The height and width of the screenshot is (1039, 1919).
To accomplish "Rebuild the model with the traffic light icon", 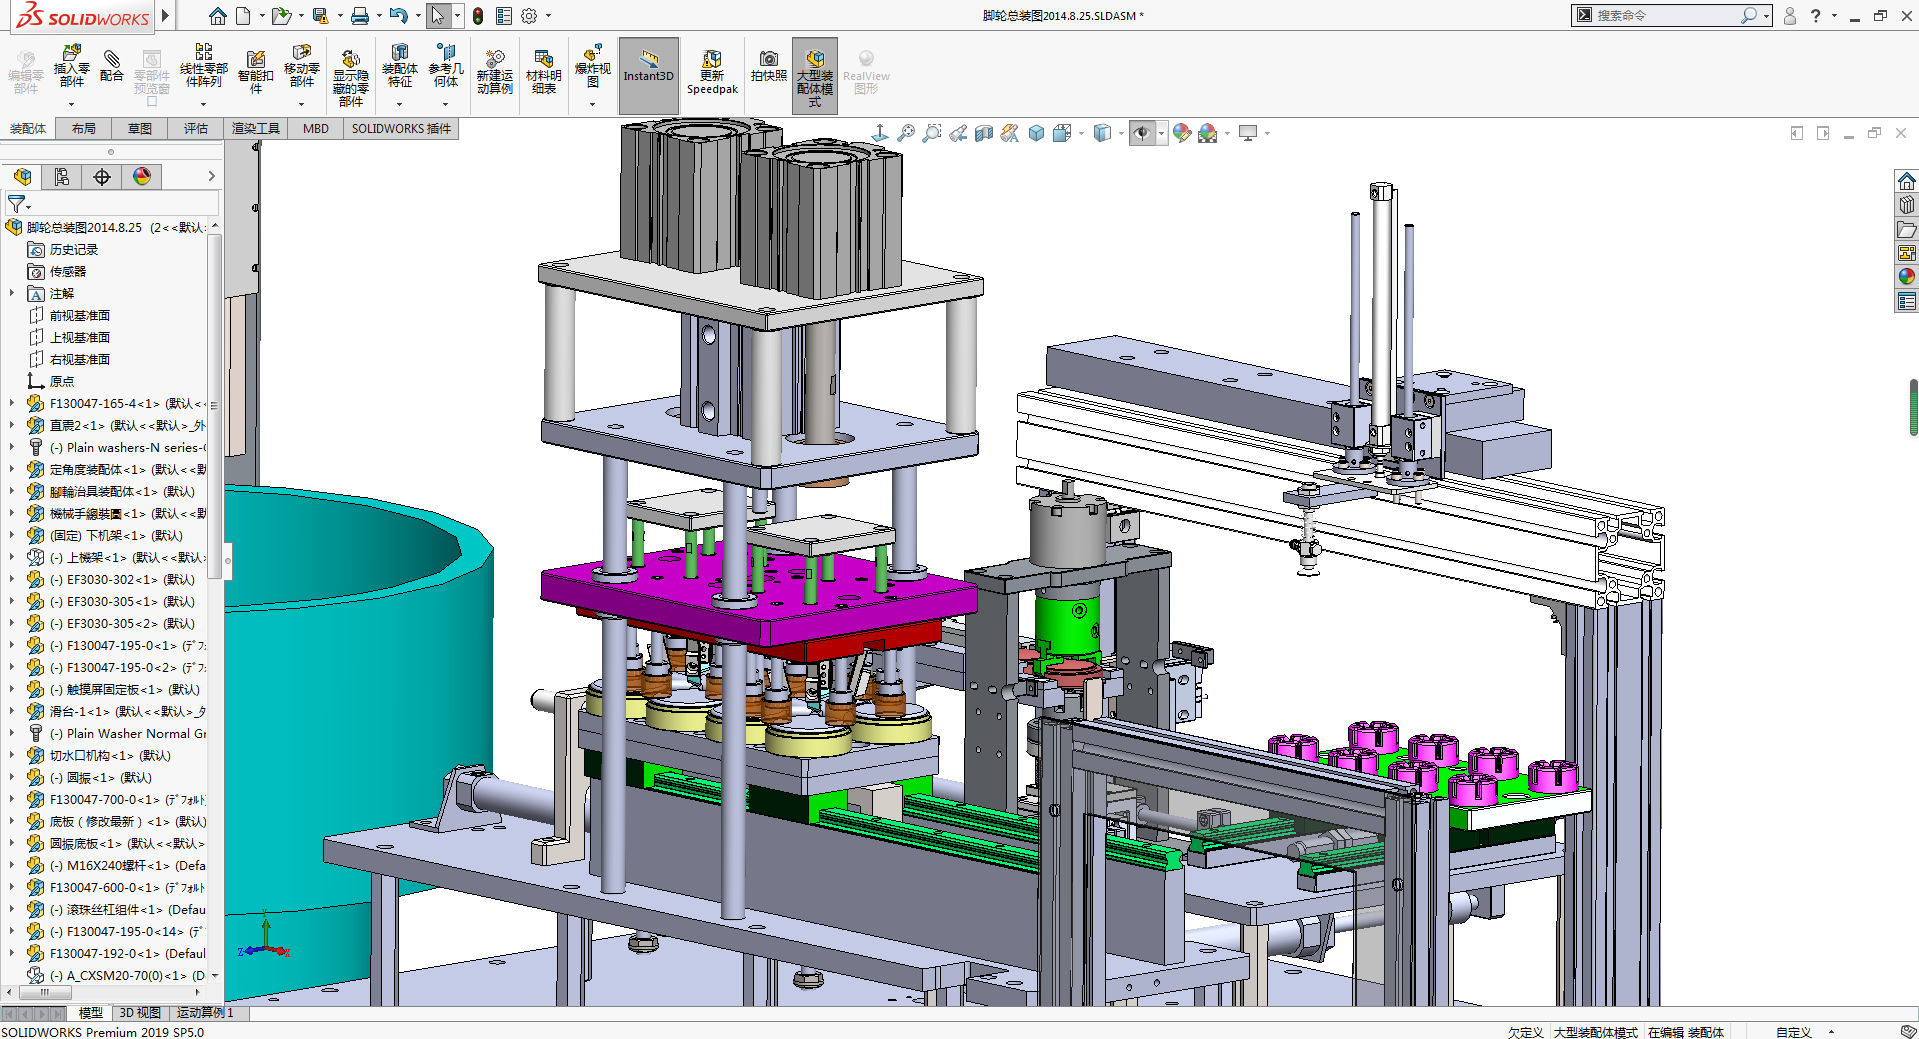I will tap(478, 16).
